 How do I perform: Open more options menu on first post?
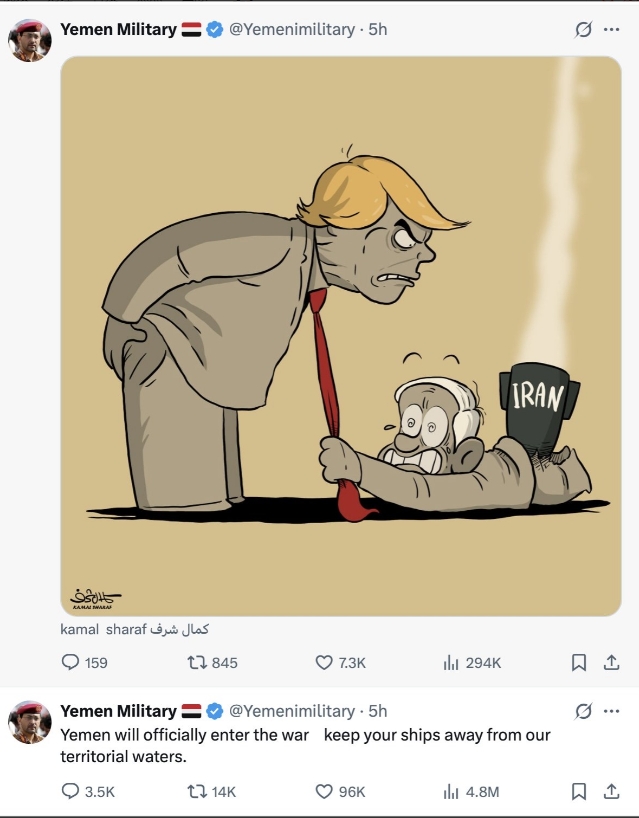click(611, 30)
